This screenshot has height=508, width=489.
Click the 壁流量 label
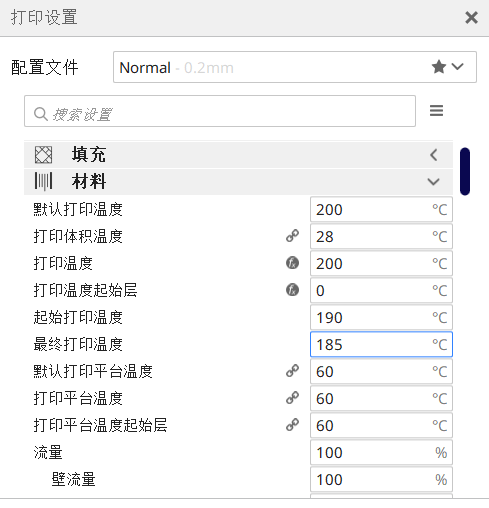point(74,480)
